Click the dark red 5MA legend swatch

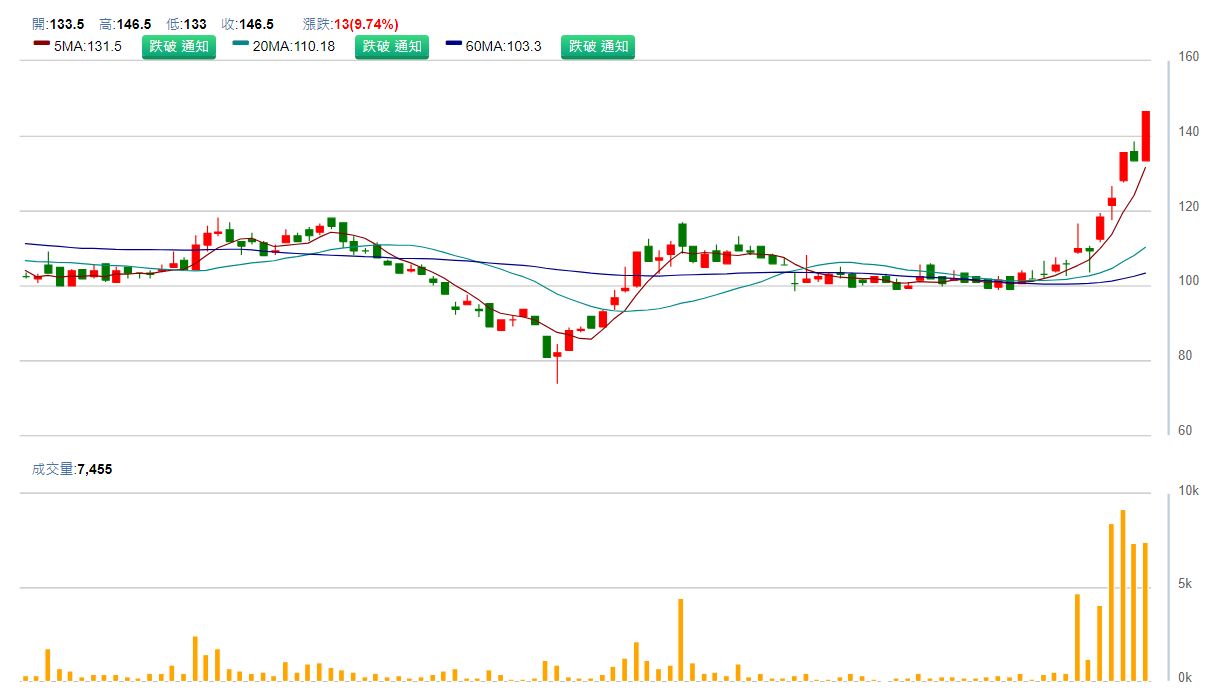coord(41,45)
